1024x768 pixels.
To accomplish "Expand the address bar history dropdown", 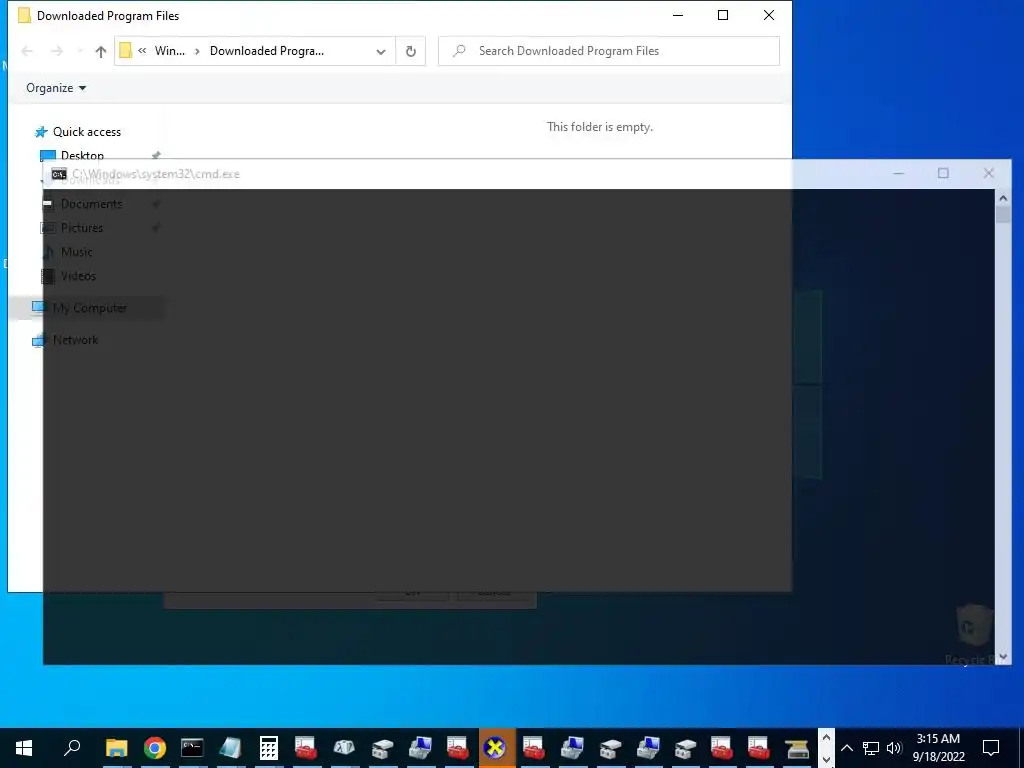I will point(381,52).
